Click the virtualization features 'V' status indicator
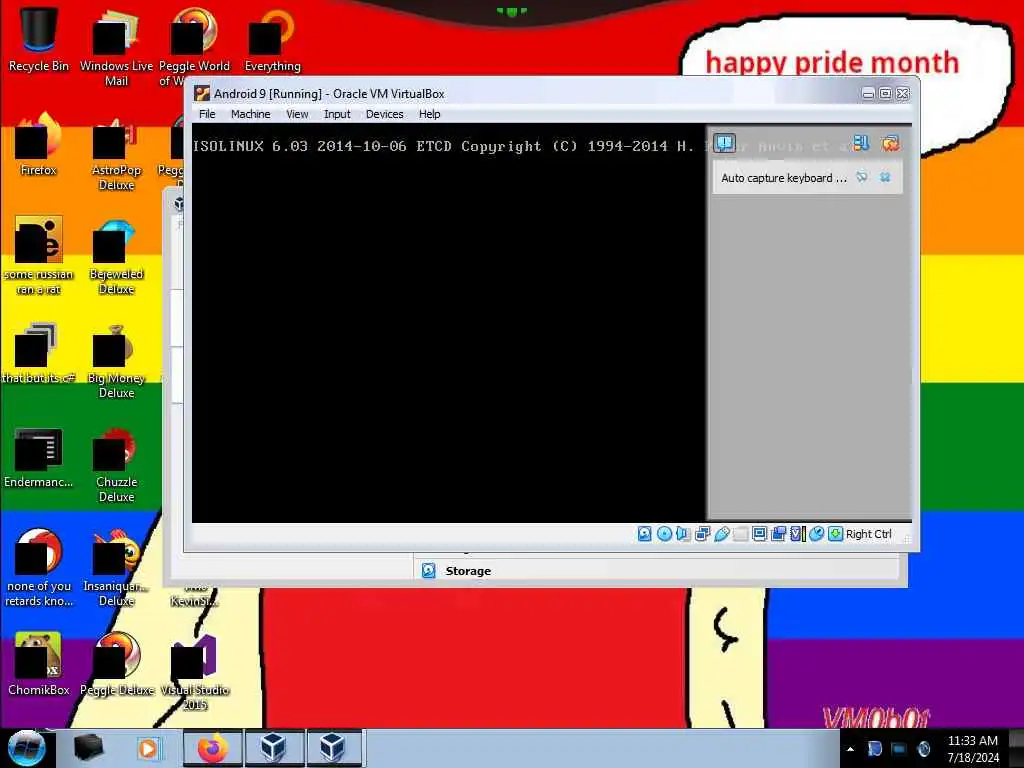This screenshot has height=768, width=1024. 797,534
